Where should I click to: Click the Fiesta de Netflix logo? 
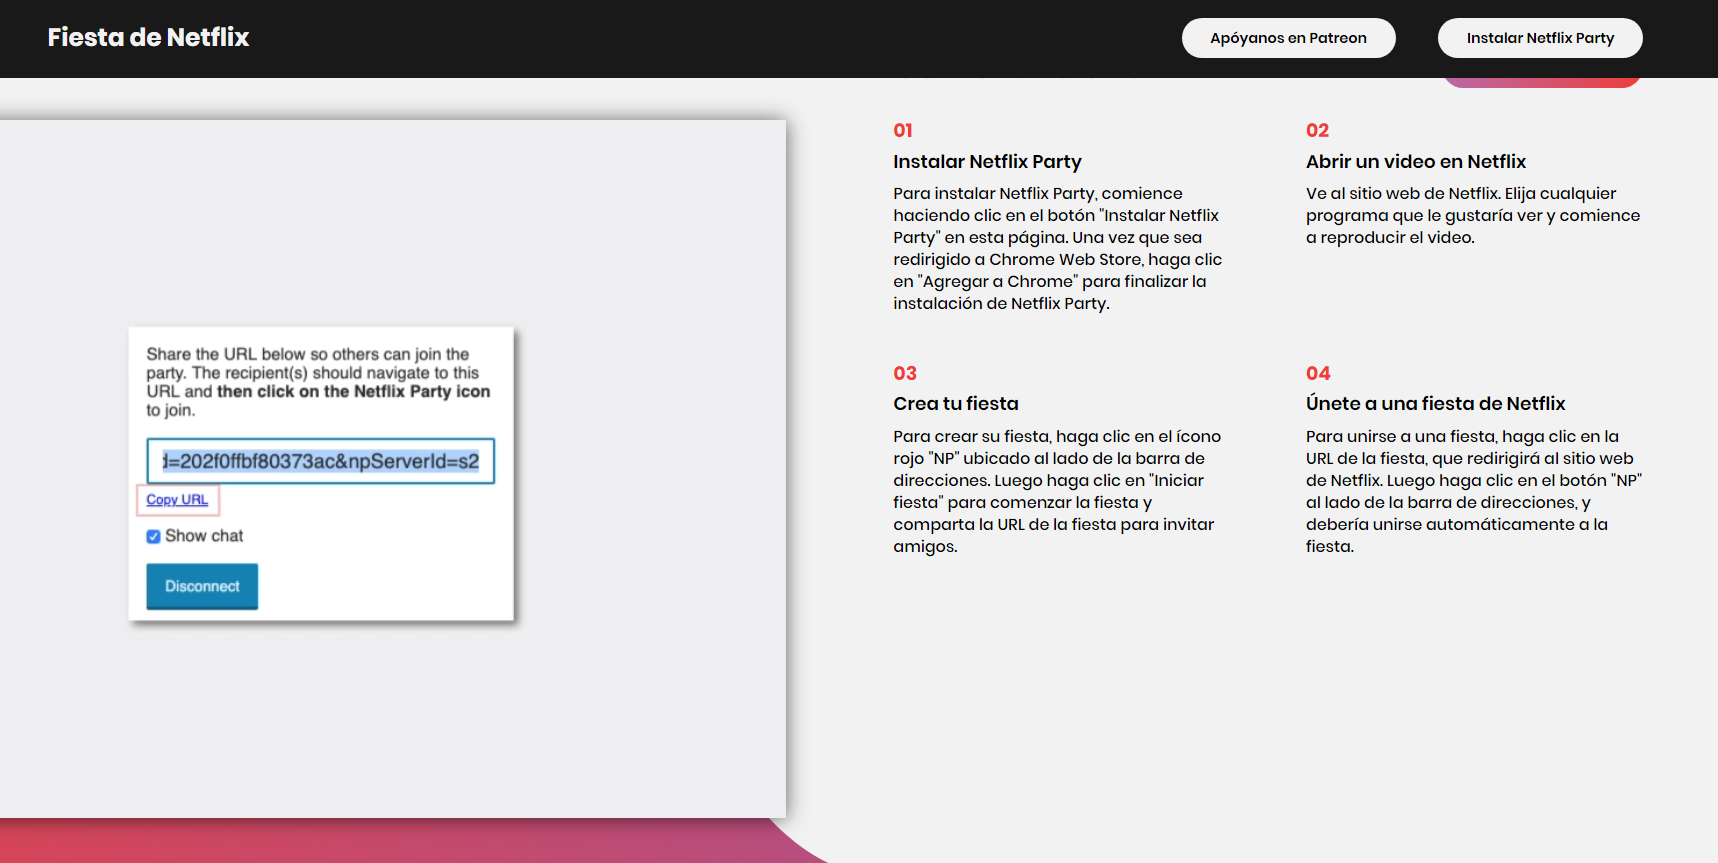click(x=148, y=37)
